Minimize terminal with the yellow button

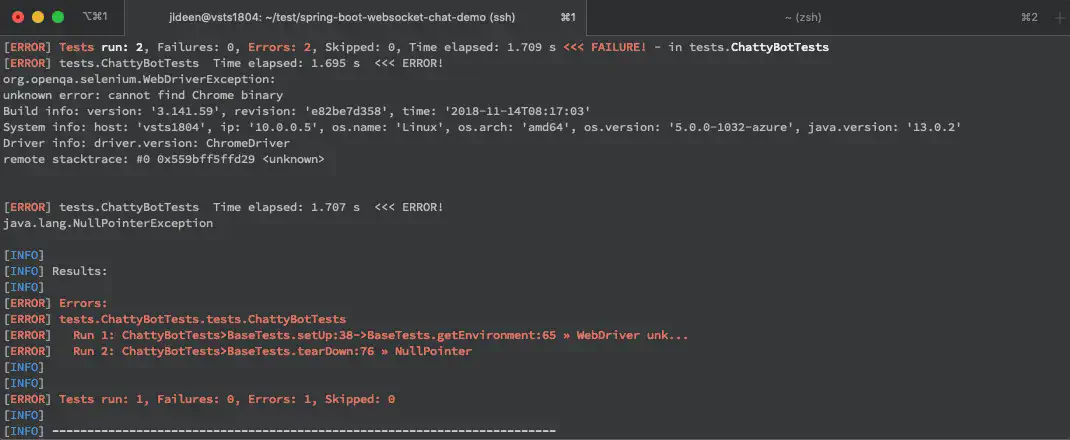coord(38,17)
